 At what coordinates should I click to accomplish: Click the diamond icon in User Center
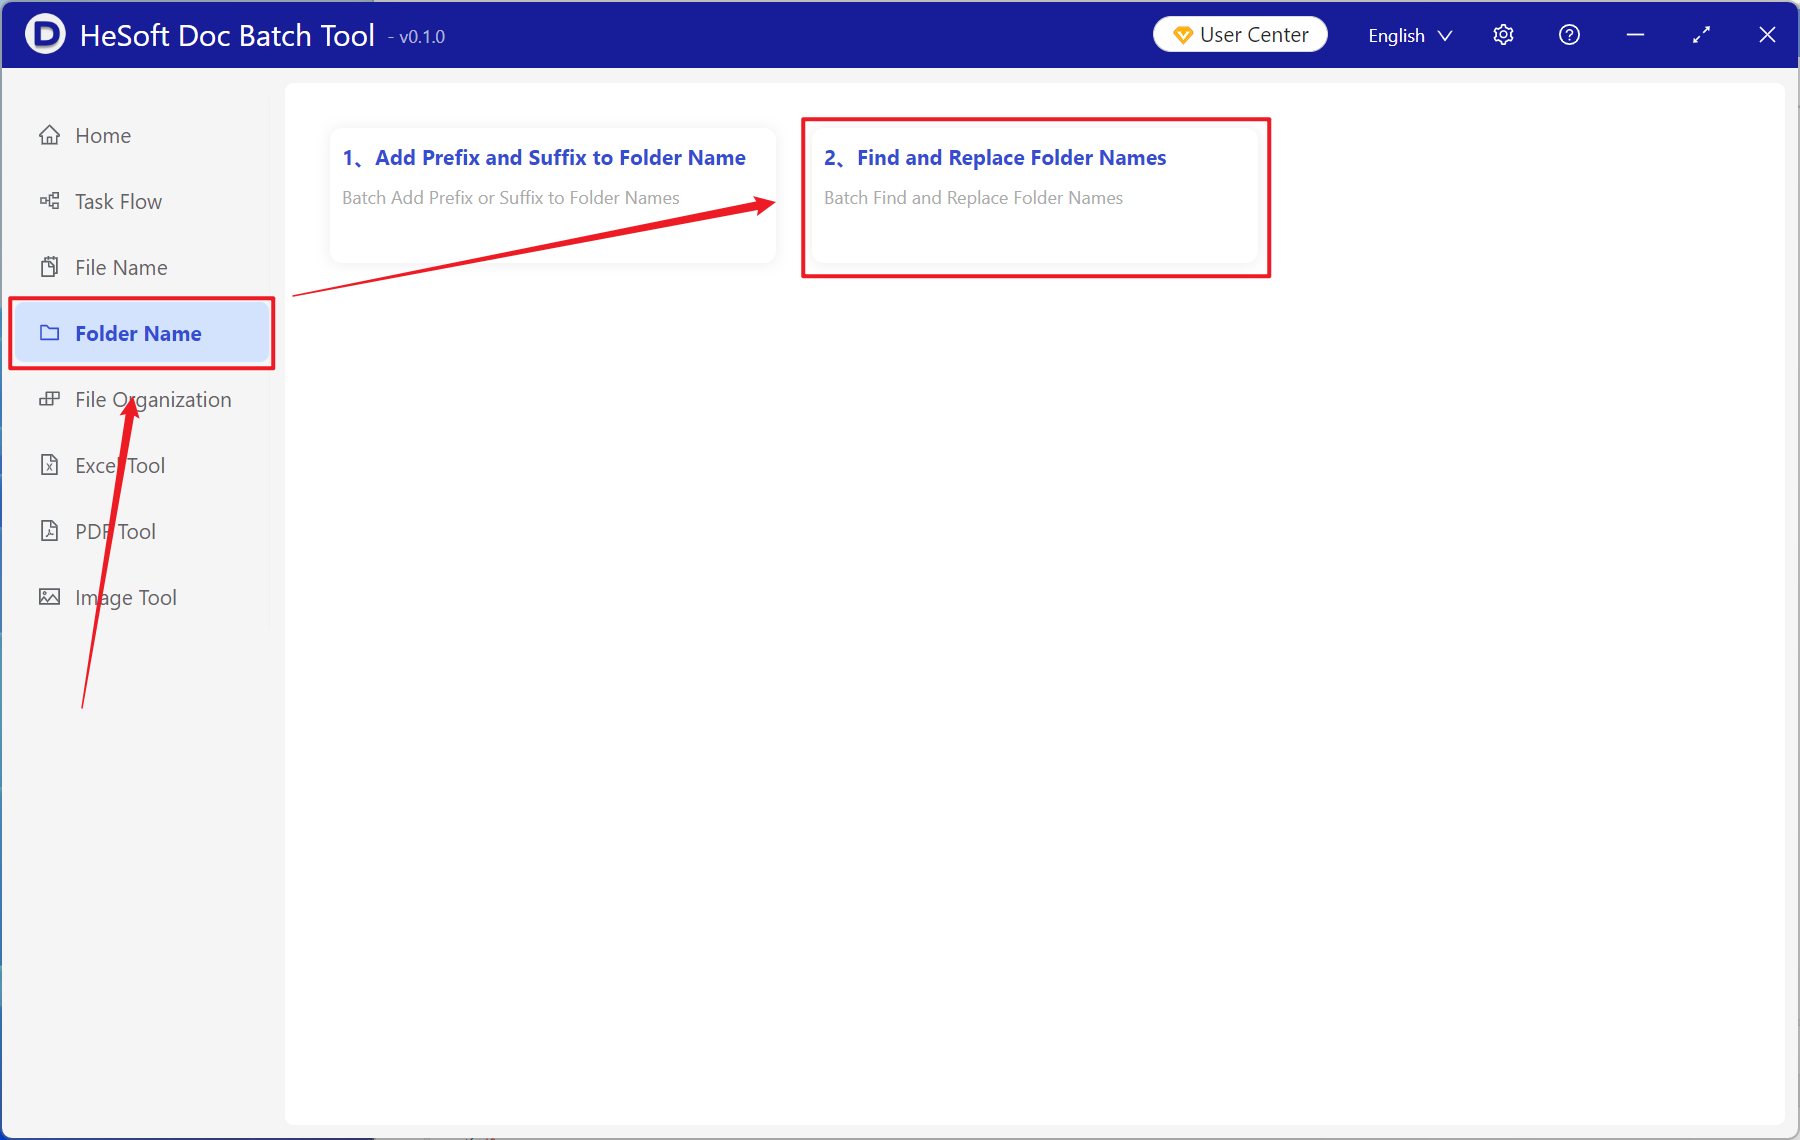pyautogui.click(x=1182, y=35)
